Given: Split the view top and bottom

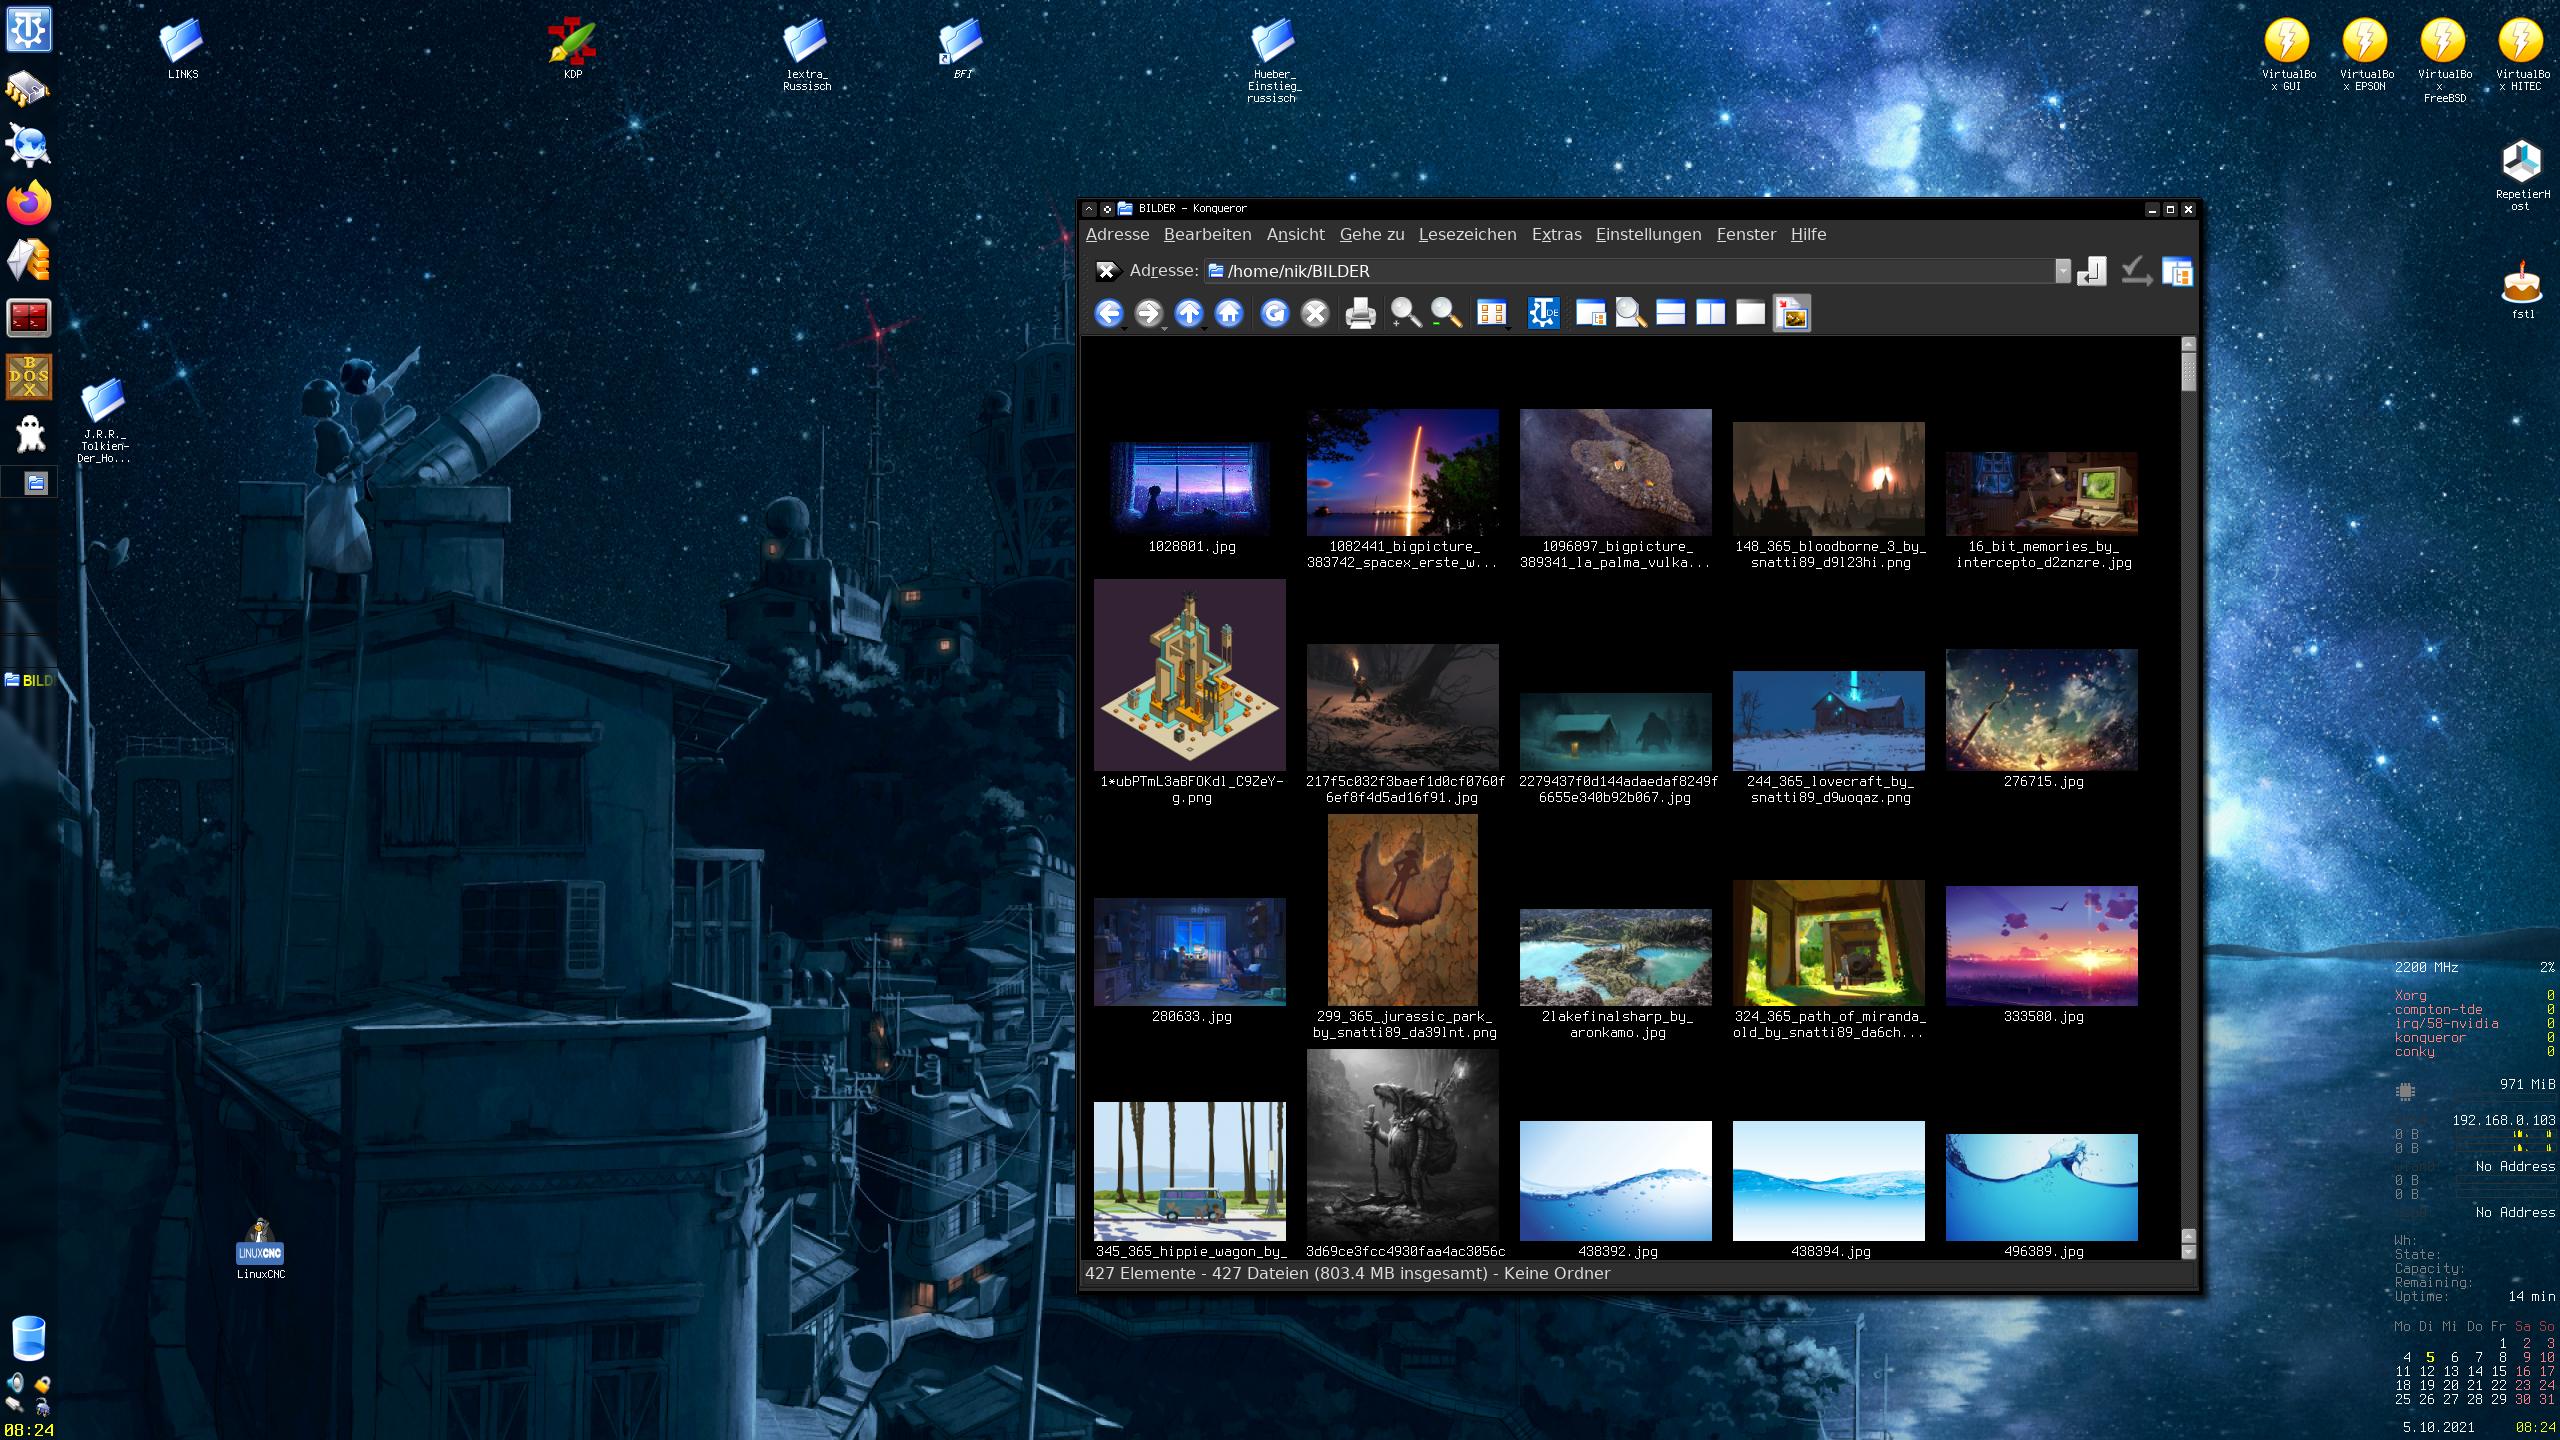Looking at the screenshot, I should (1671, 313).
